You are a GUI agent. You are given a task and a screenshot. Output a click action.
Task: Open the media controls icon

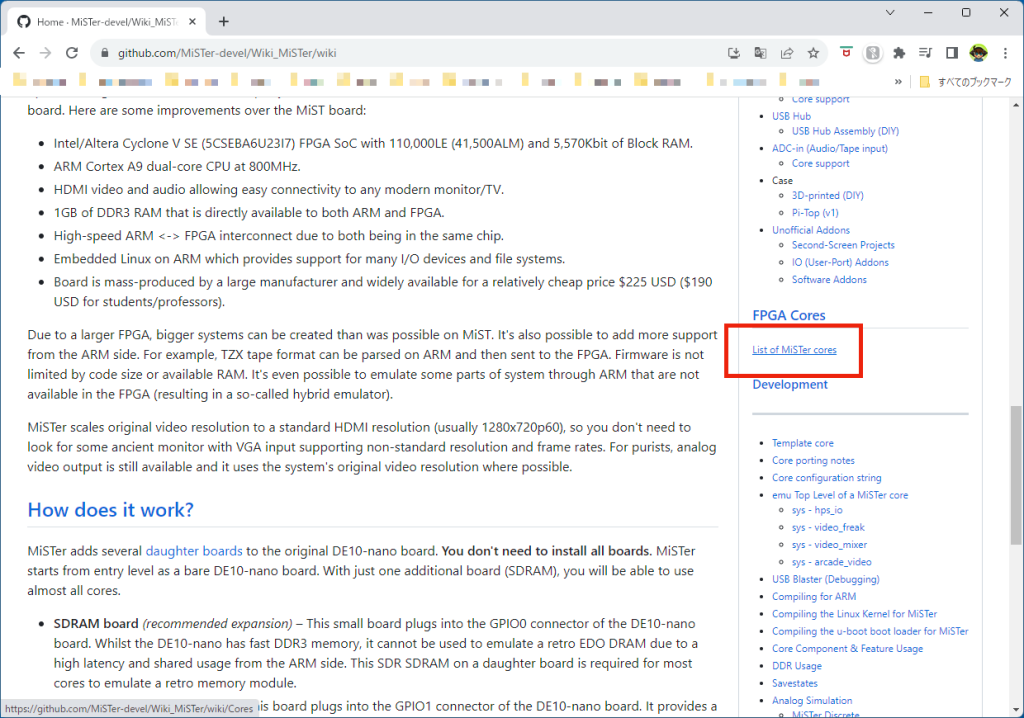coord(925,53)
